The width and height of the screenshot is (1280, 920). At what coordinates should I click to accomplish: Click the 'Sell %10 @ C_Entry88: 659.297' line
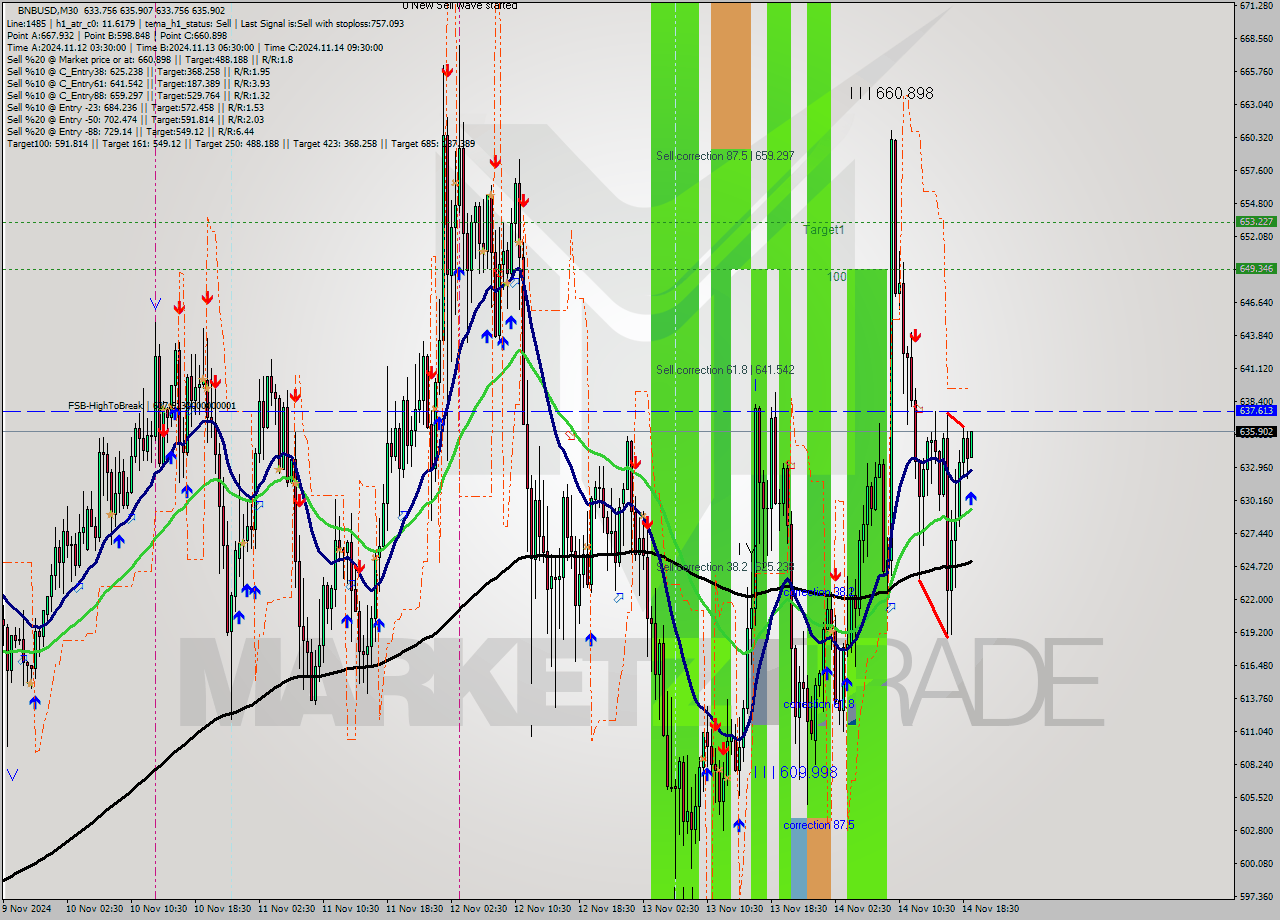[138, 95]
